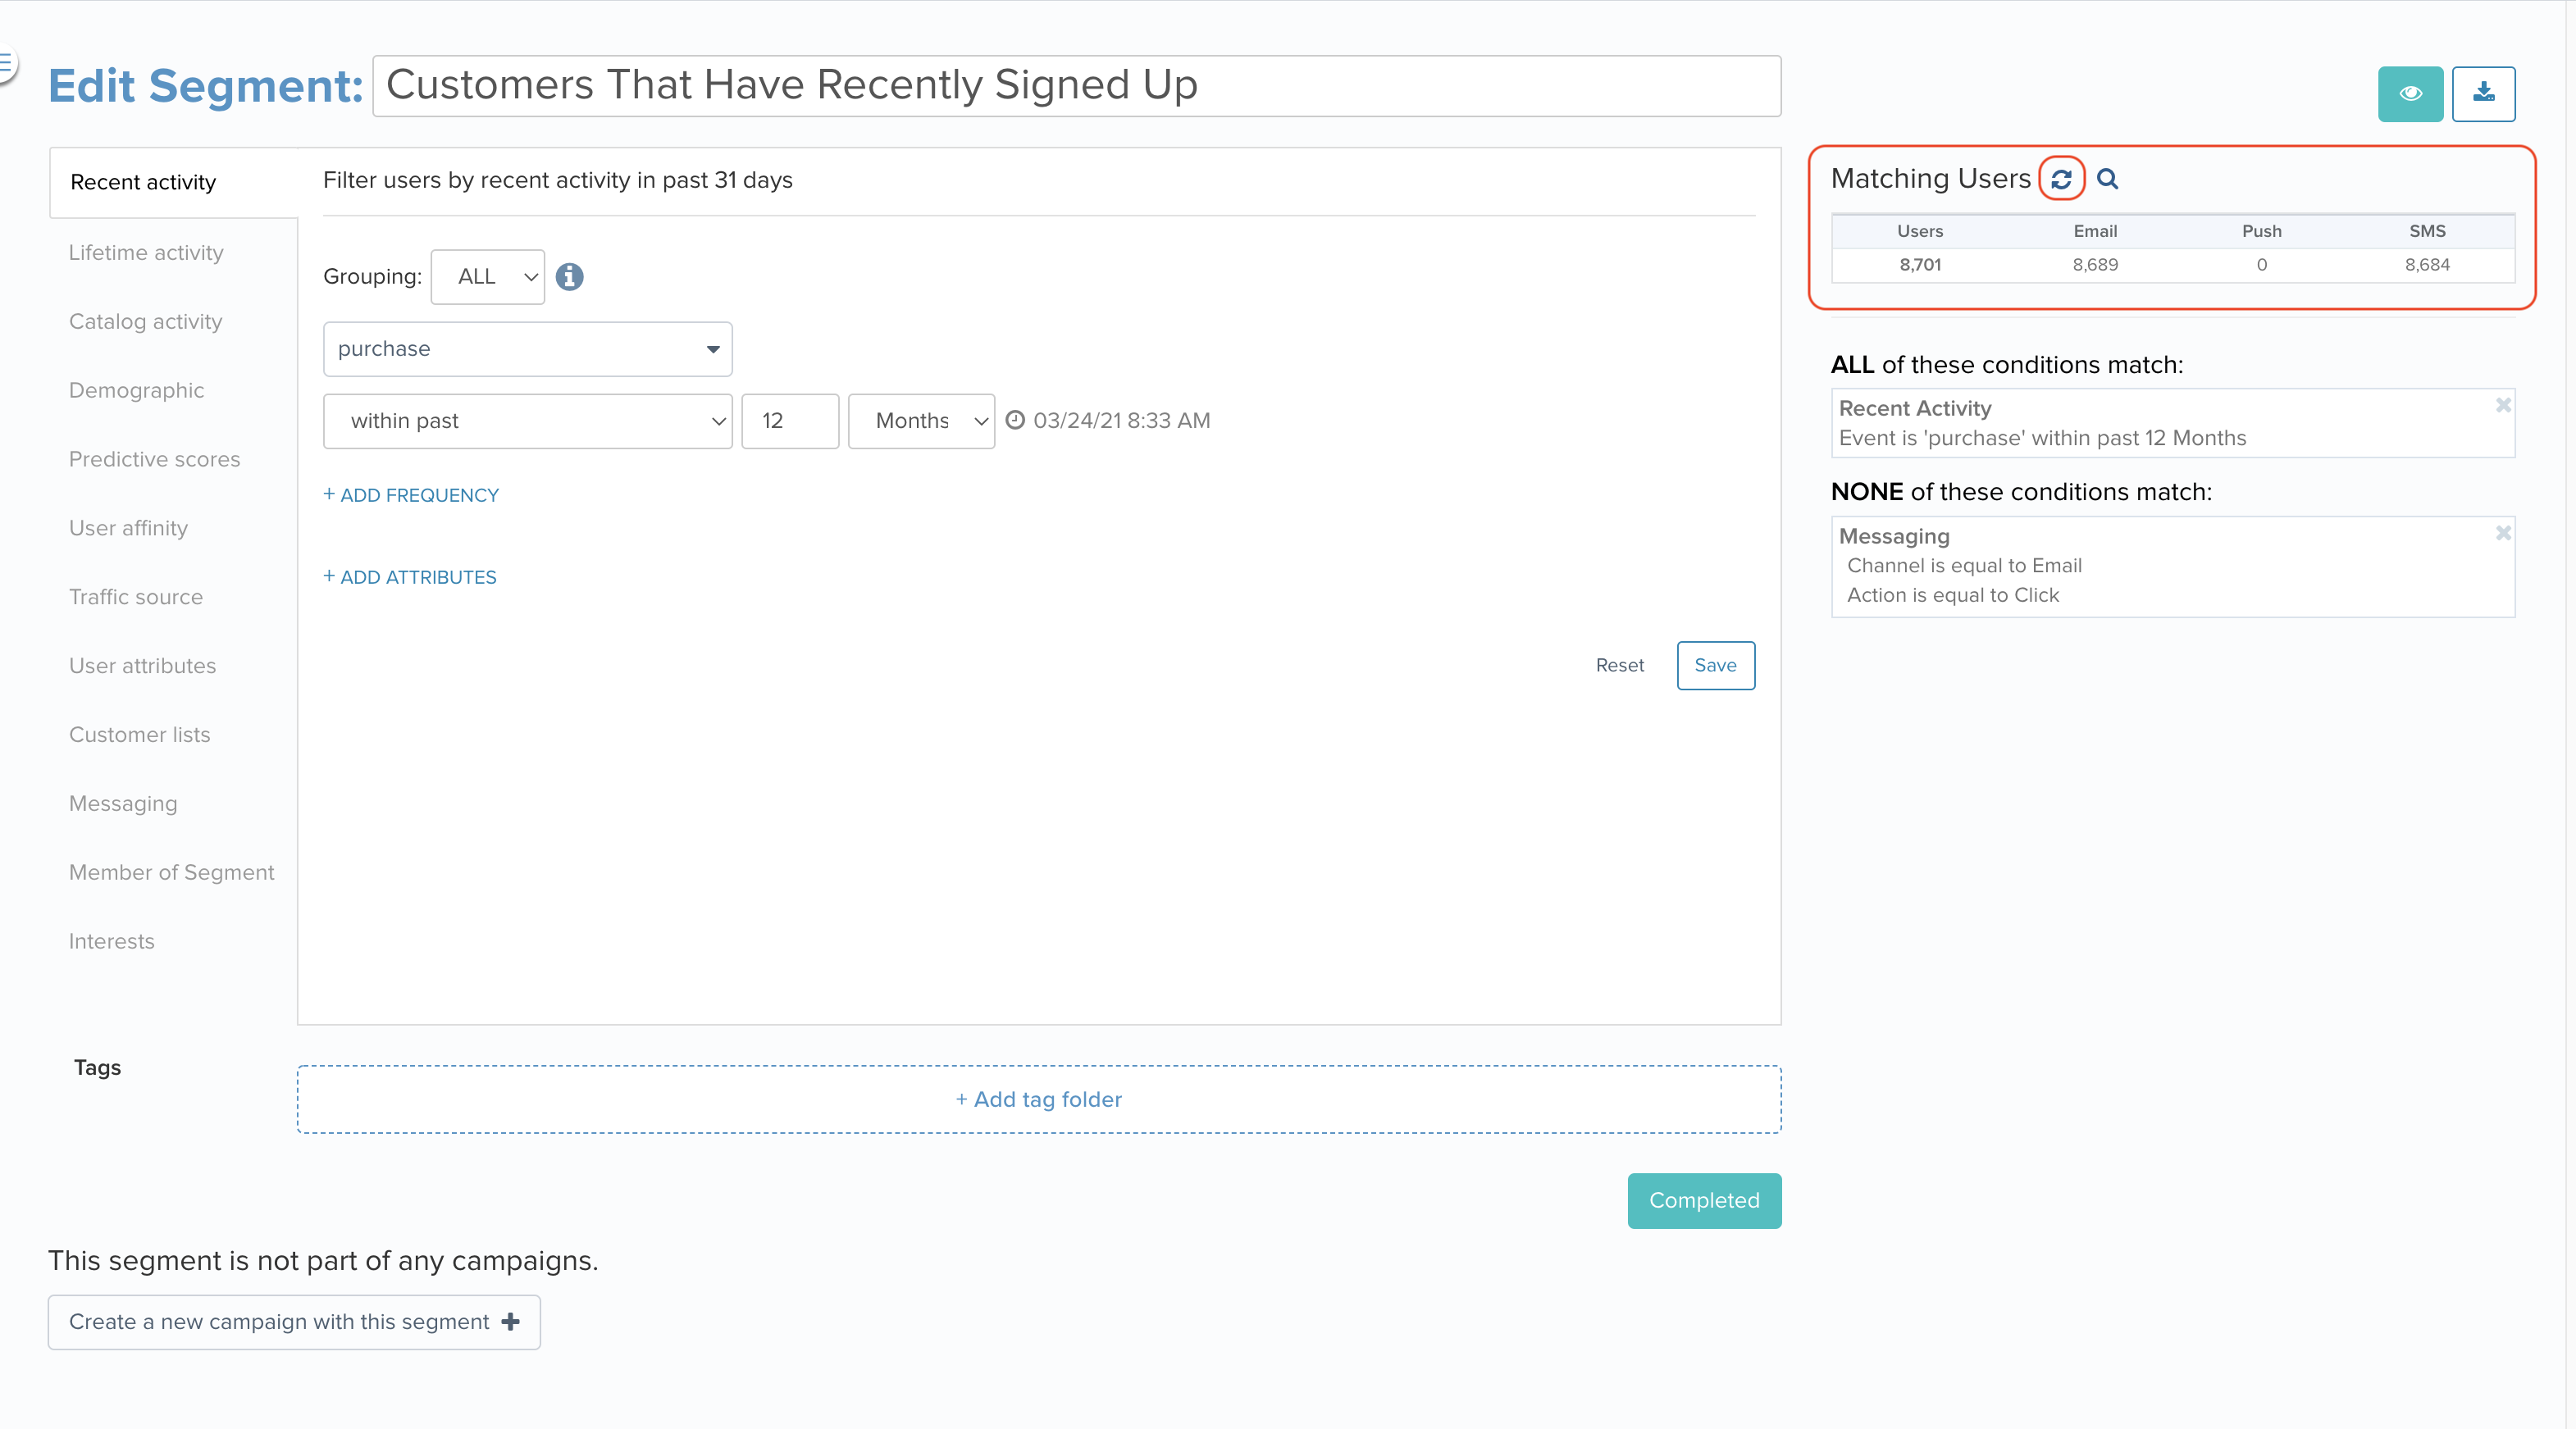Image resolution: width=2576 pixels, height=1429 pixels.
Task: Toggle the sidebar menu icon
Action: [x=6, y=65]
